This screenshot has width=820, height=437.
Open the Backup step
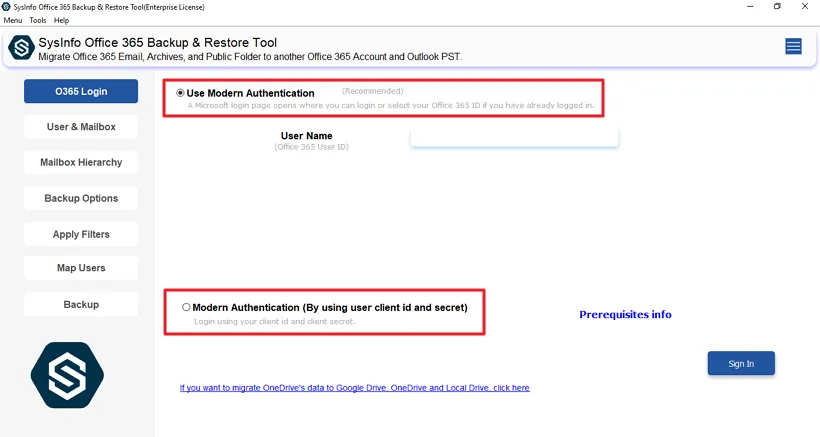pyautogui.click(x=81, y=304)
